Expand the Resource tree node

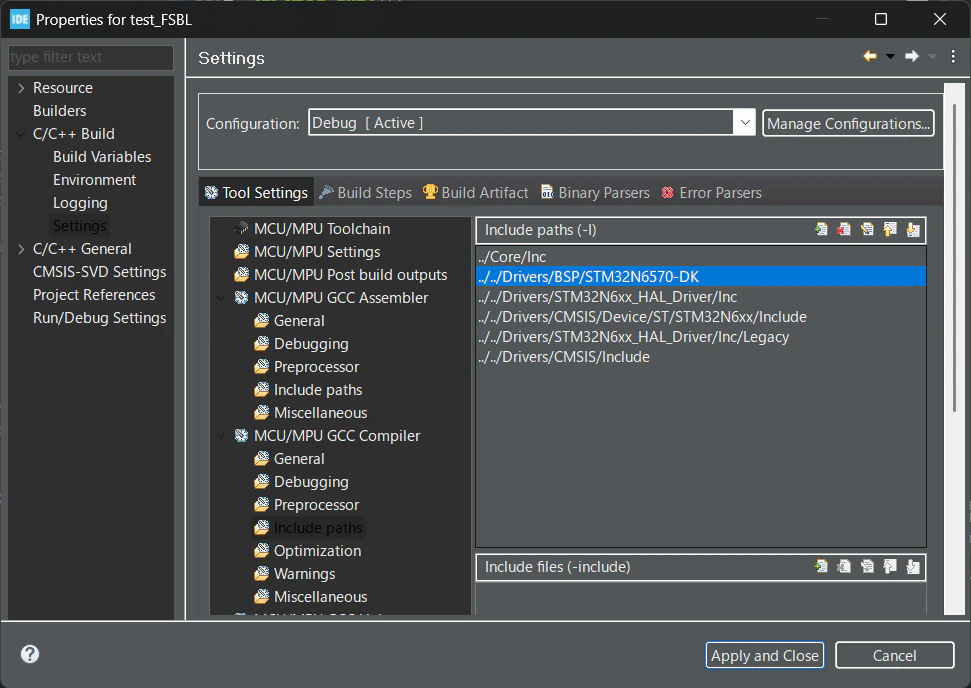click(x=22, y=88)
